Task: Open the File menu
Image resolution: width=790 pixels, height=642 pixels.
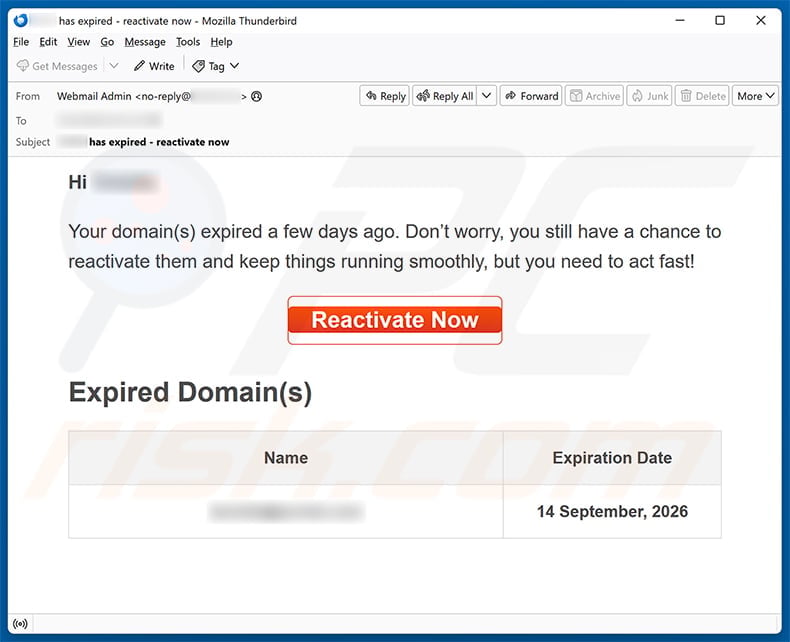Action: [x=21, y=42]
